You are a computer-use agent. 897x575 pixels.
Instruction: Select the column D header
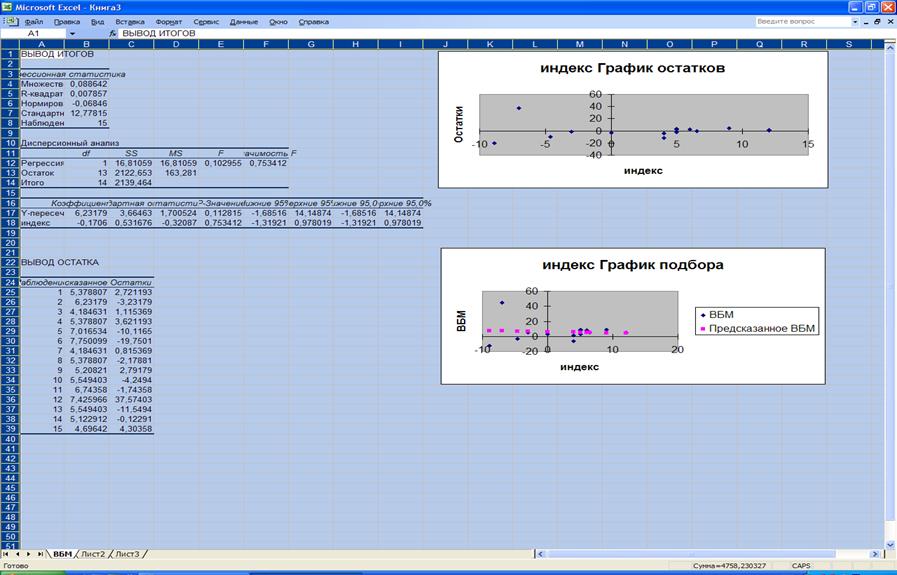174,44
